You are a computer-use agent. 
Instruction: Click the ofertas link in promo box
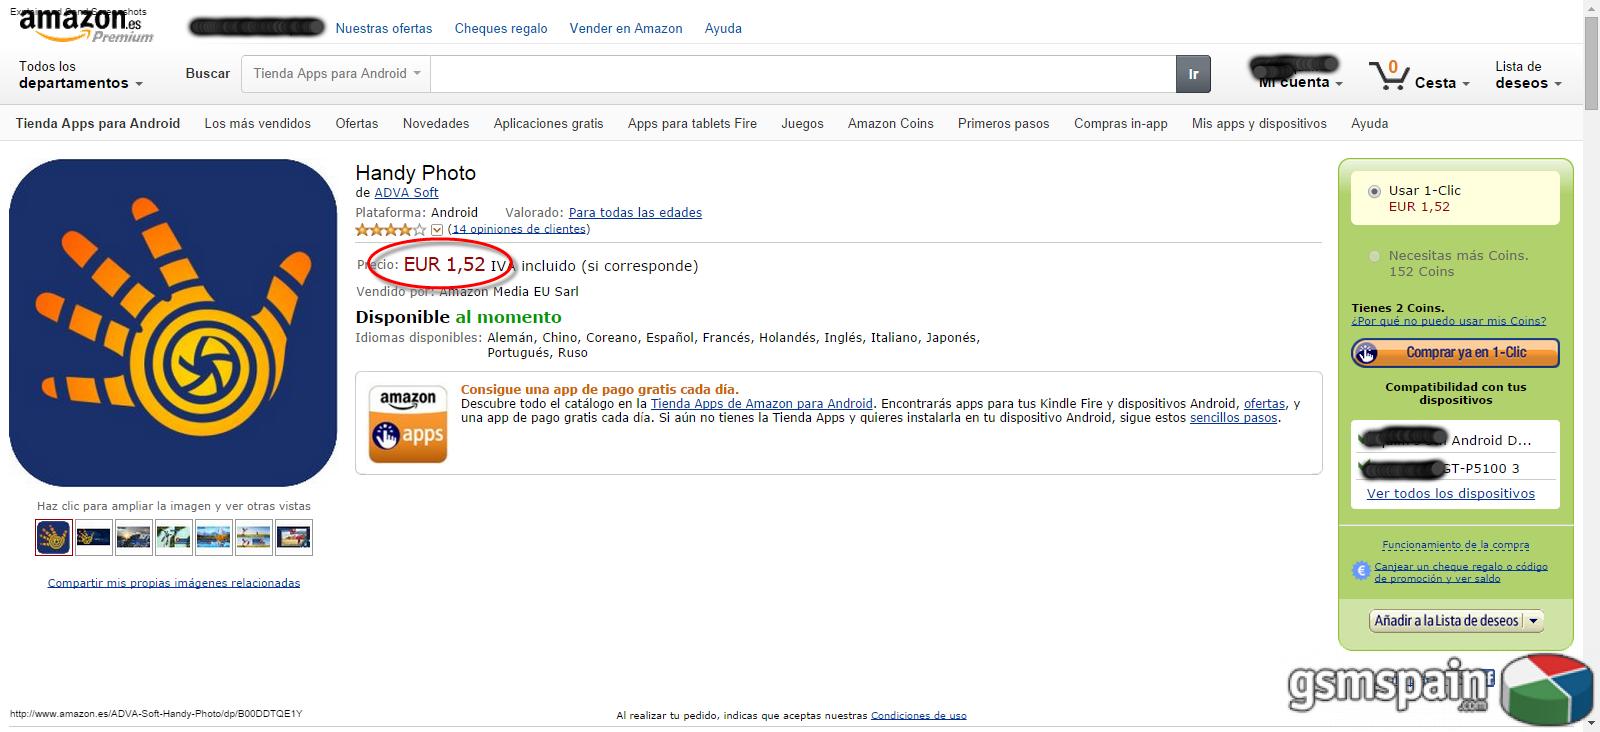click(x=1265, y=404)
